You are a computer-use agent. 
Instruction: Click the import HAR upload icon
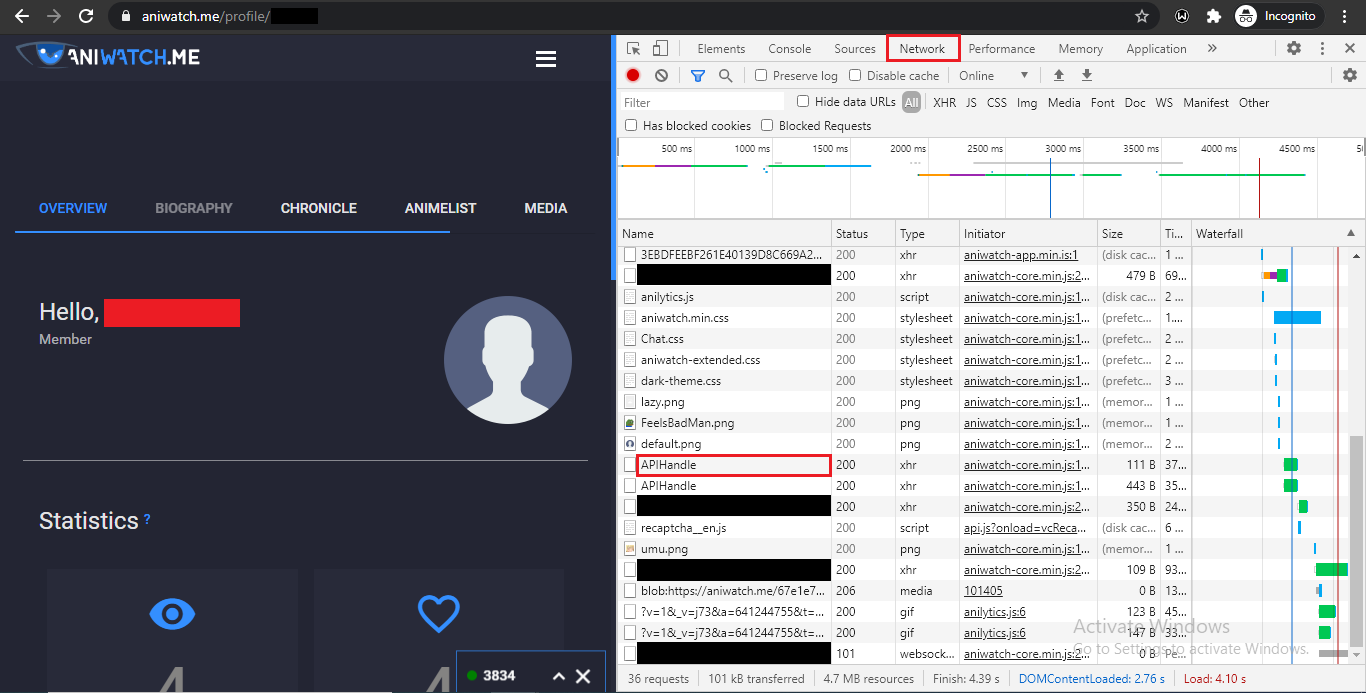point(1059,75)
